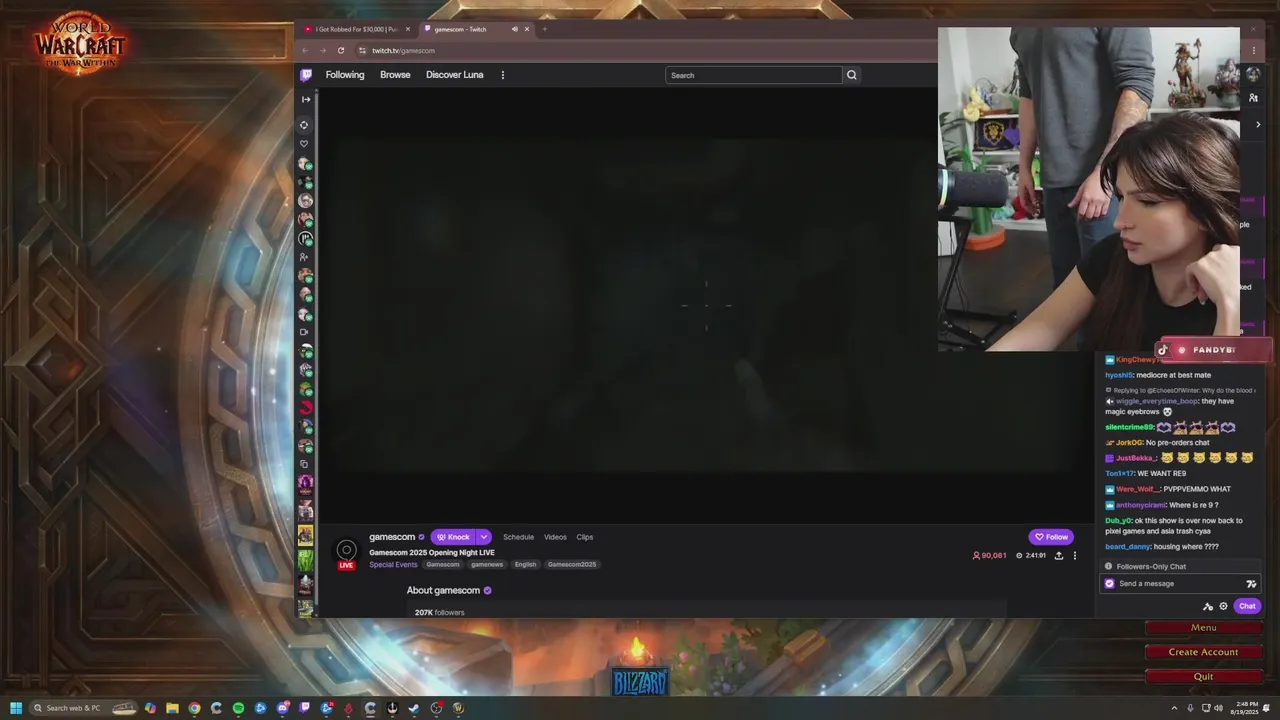Open Discover Luna in Twitch navigation
The height and width of the screenshot is (720, 1280).
click(454, 75)
